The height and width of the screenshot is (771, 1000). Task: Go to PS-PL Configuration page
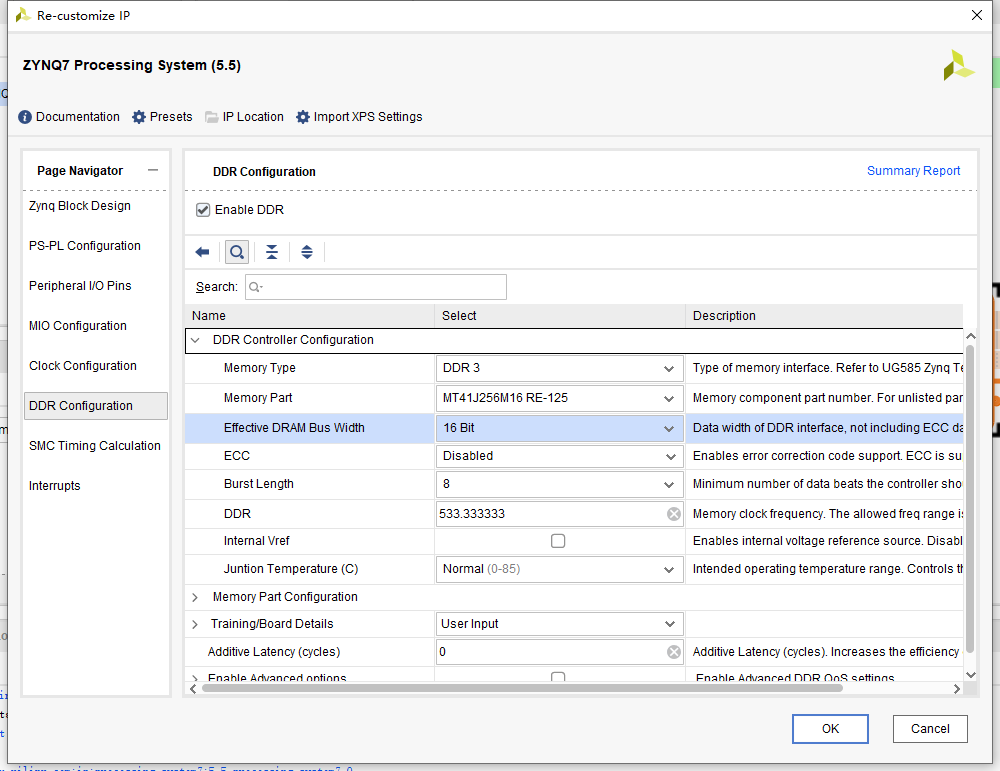pyautogui.click(x=85, y=246)
